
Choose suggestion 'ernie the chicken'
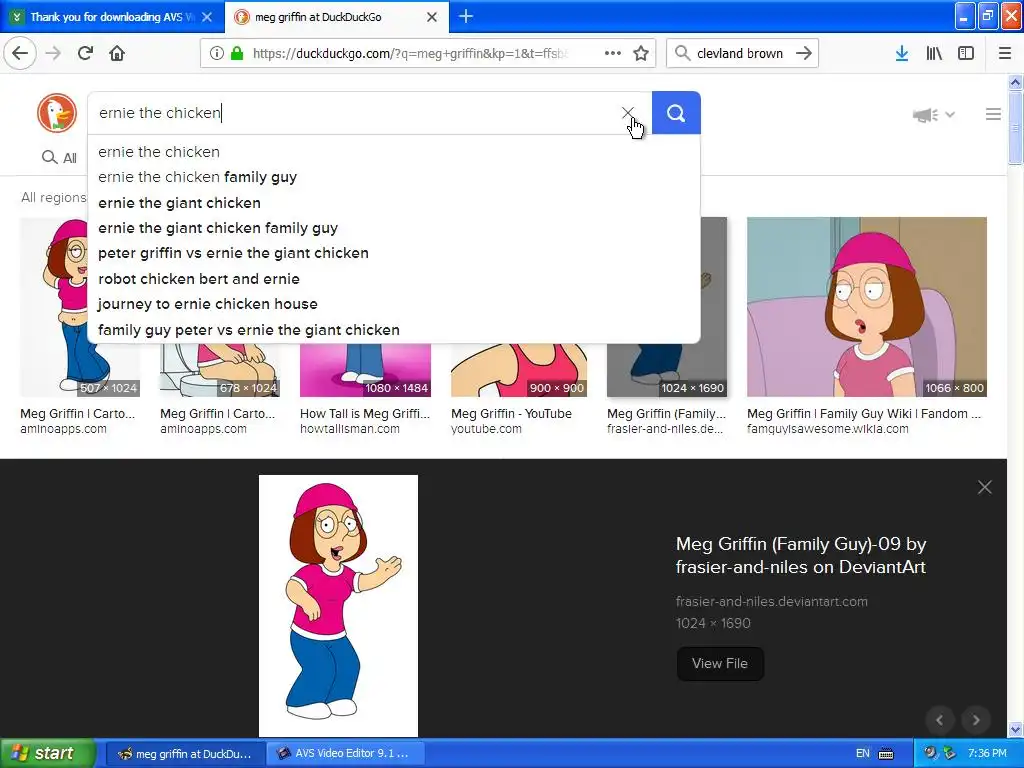pyautogui.click(x=394, y=152)
